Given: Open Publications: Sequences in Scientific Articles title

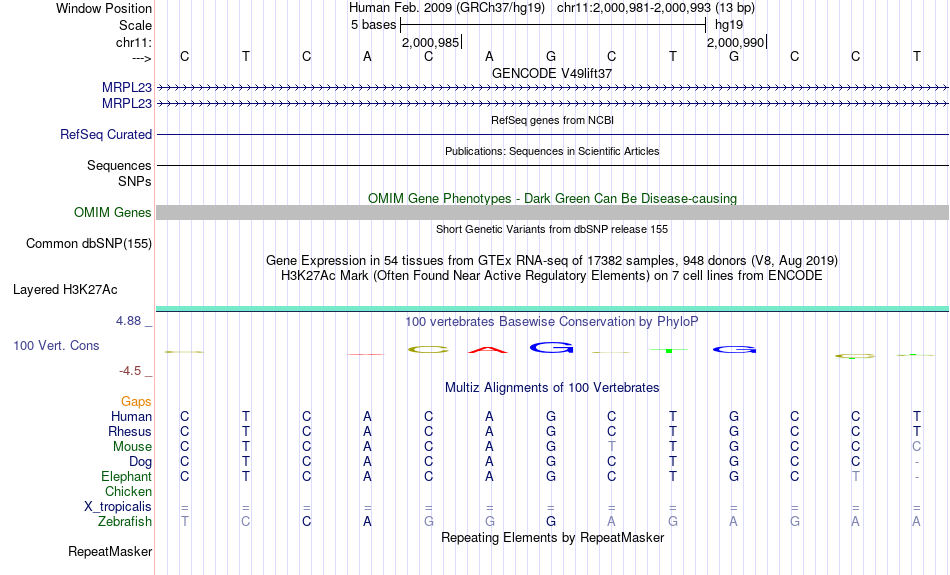Looking at the screenshot, I should 552,151.
